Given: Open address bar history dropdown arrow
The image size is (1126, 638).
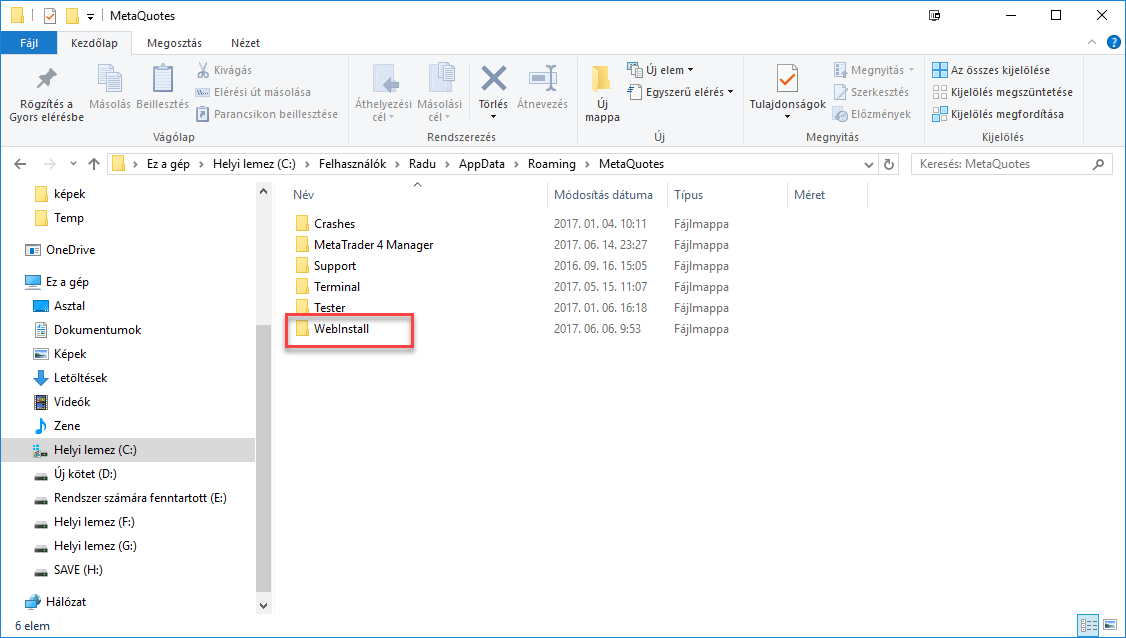Looking at the screenshot, I should tap(869, 164).
